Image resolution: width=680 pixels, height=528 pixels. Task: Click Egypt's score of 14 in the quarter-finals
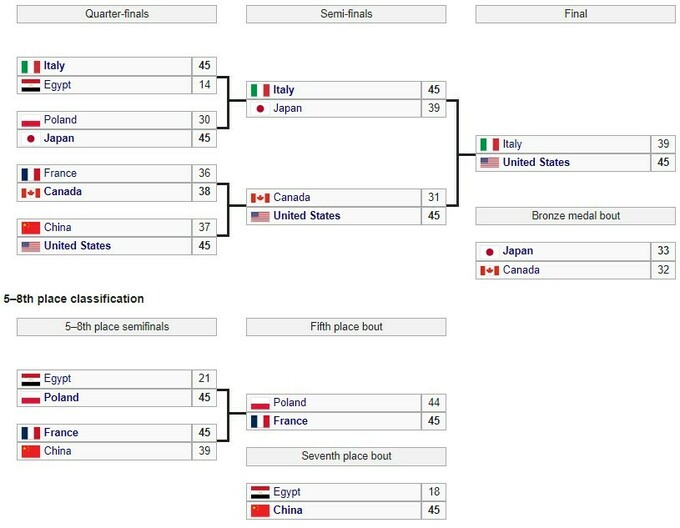tap(204, 85)
